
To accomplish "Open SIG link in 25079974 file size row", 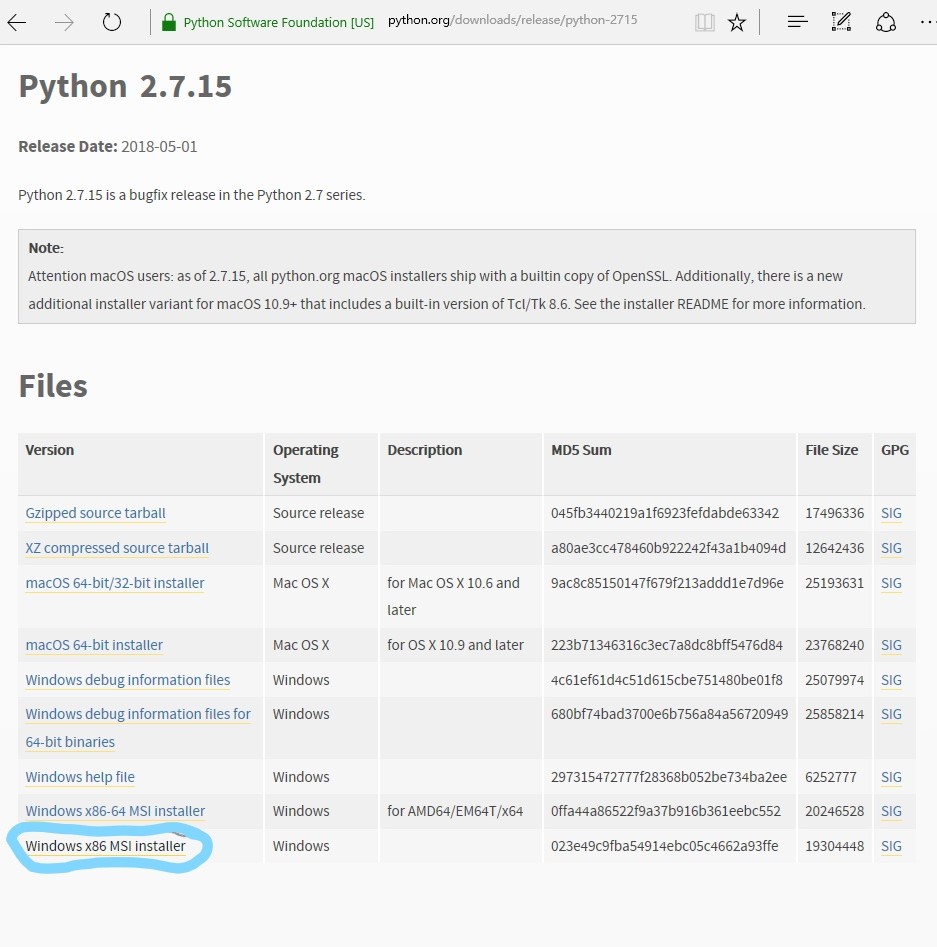I will coord(891,681).
